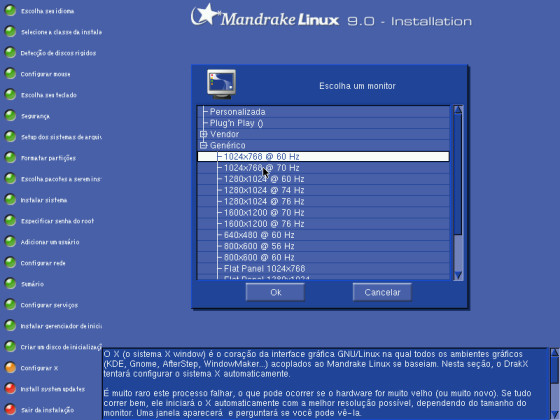Click the 'Escolha um monitor' dialog title text

357,86
